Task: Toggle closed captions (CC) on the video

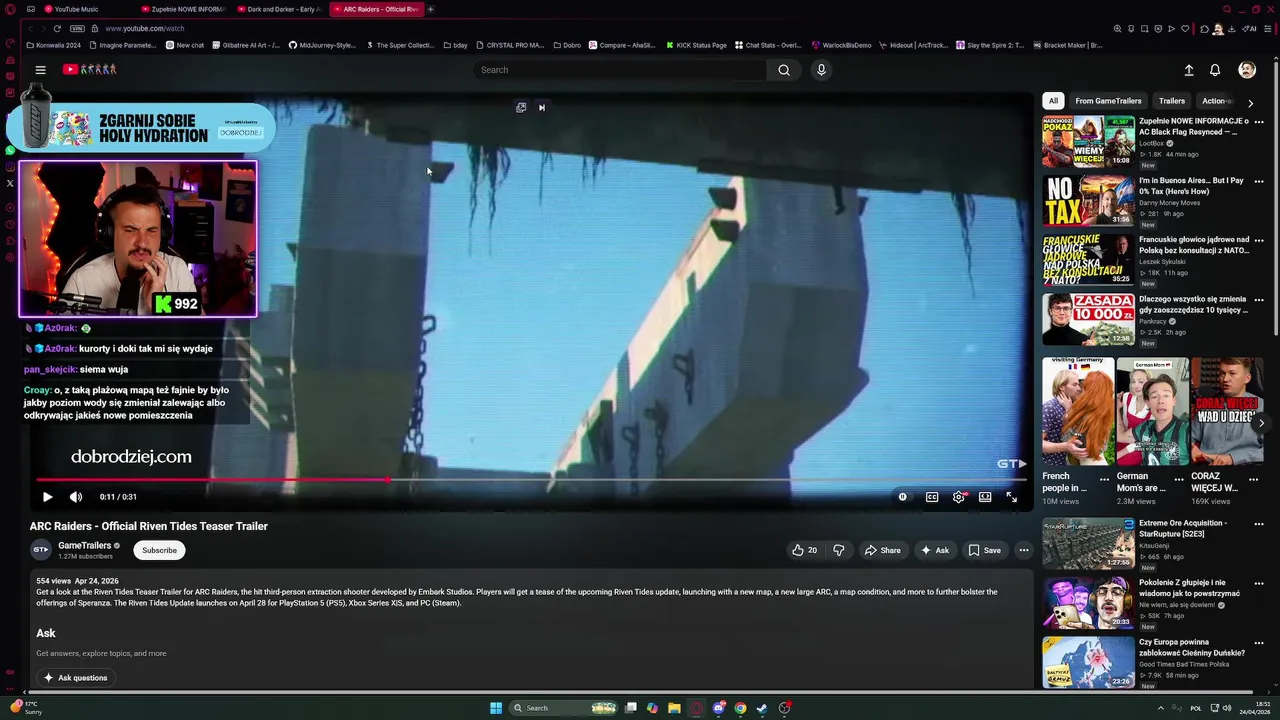Action: click(932, 497)
